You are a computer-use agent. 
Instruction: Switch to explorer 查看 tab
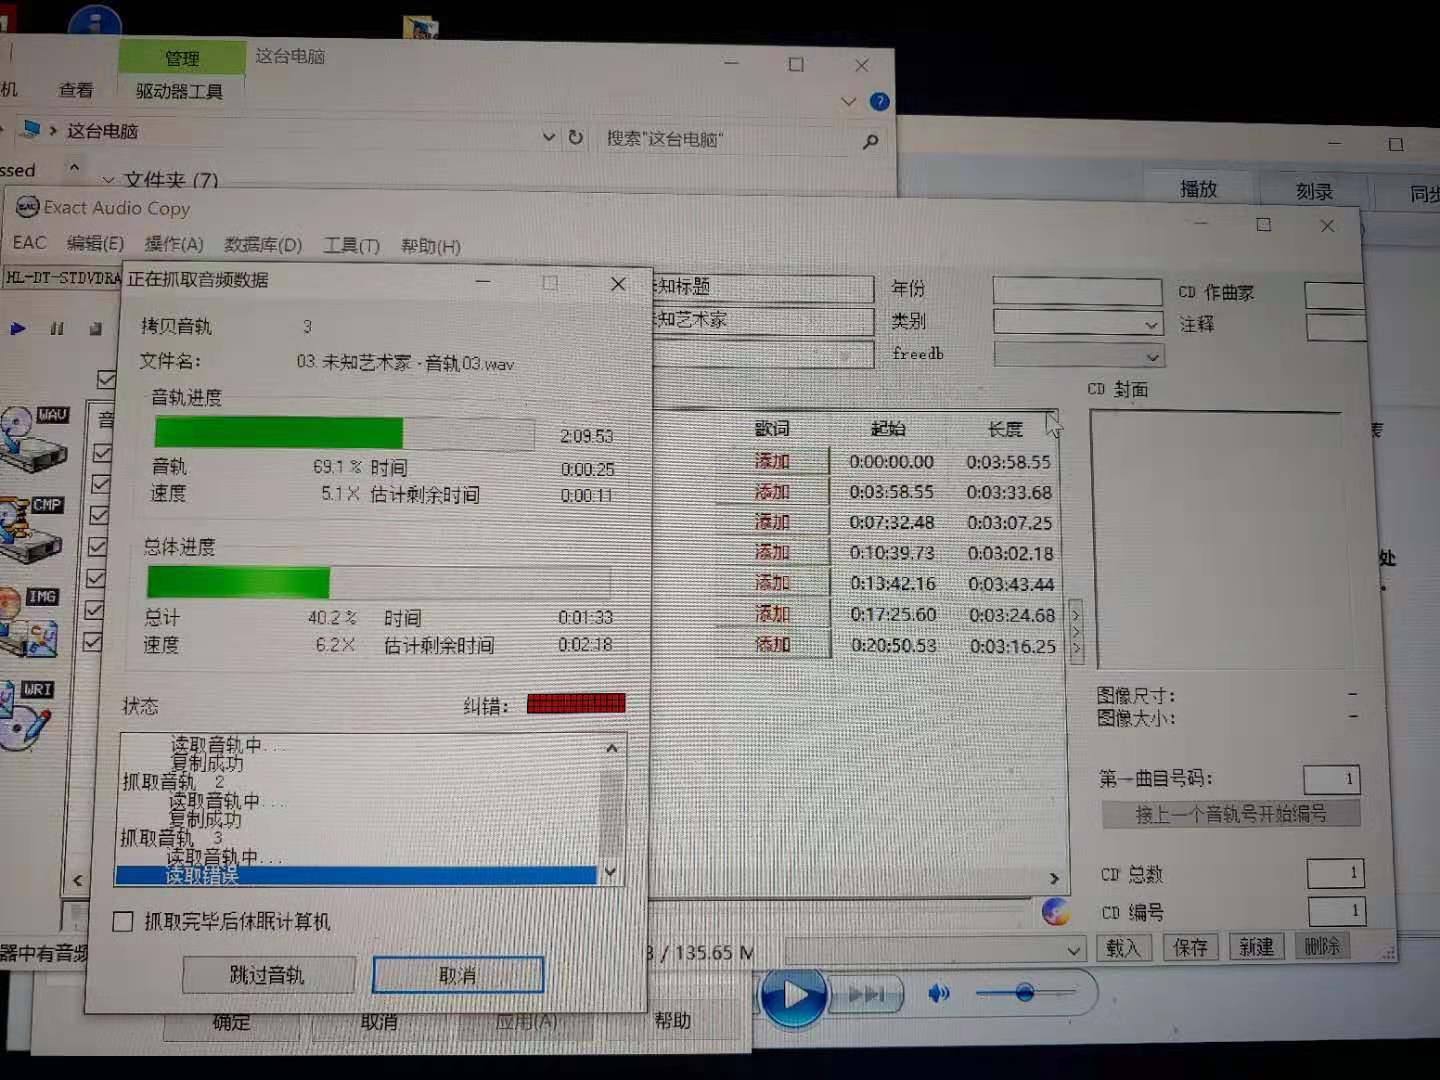tap(75, 90)
